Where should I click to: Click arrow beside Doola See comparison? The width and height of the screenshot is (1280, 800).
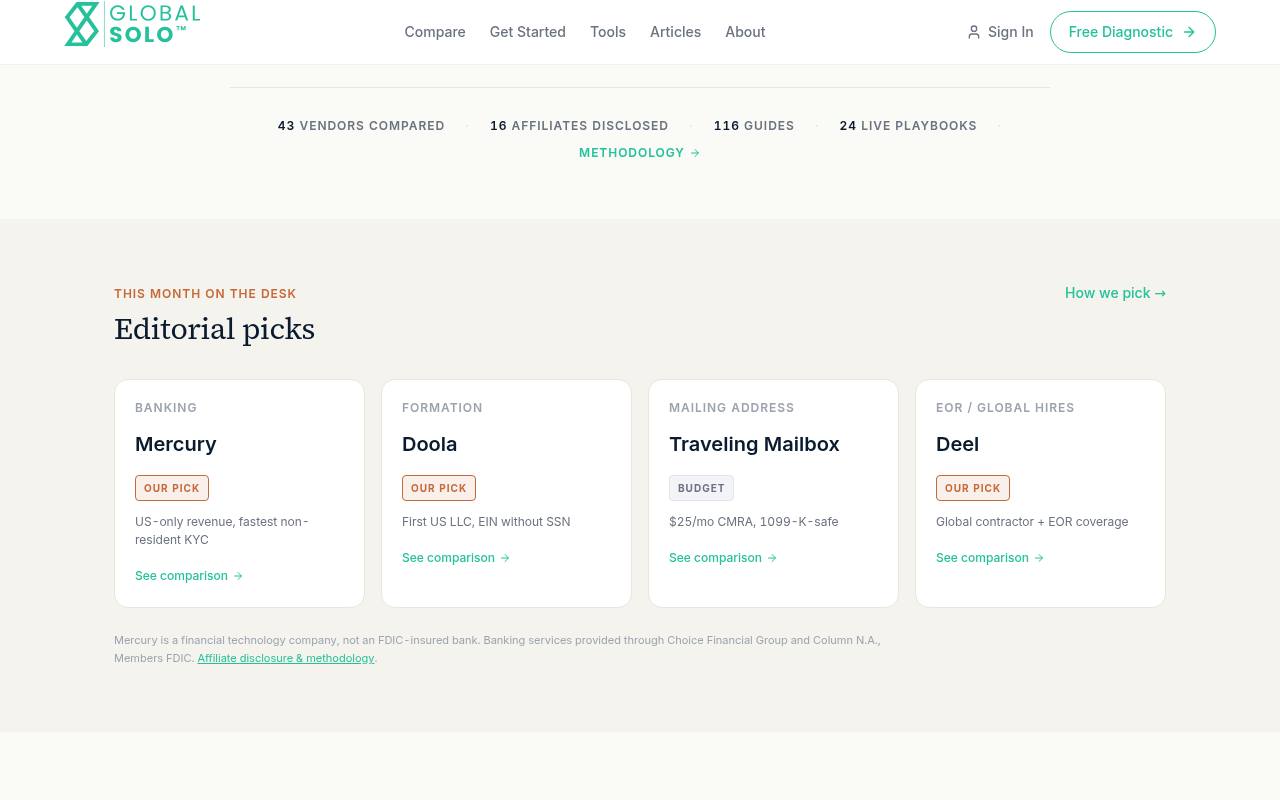coord(505,558)
